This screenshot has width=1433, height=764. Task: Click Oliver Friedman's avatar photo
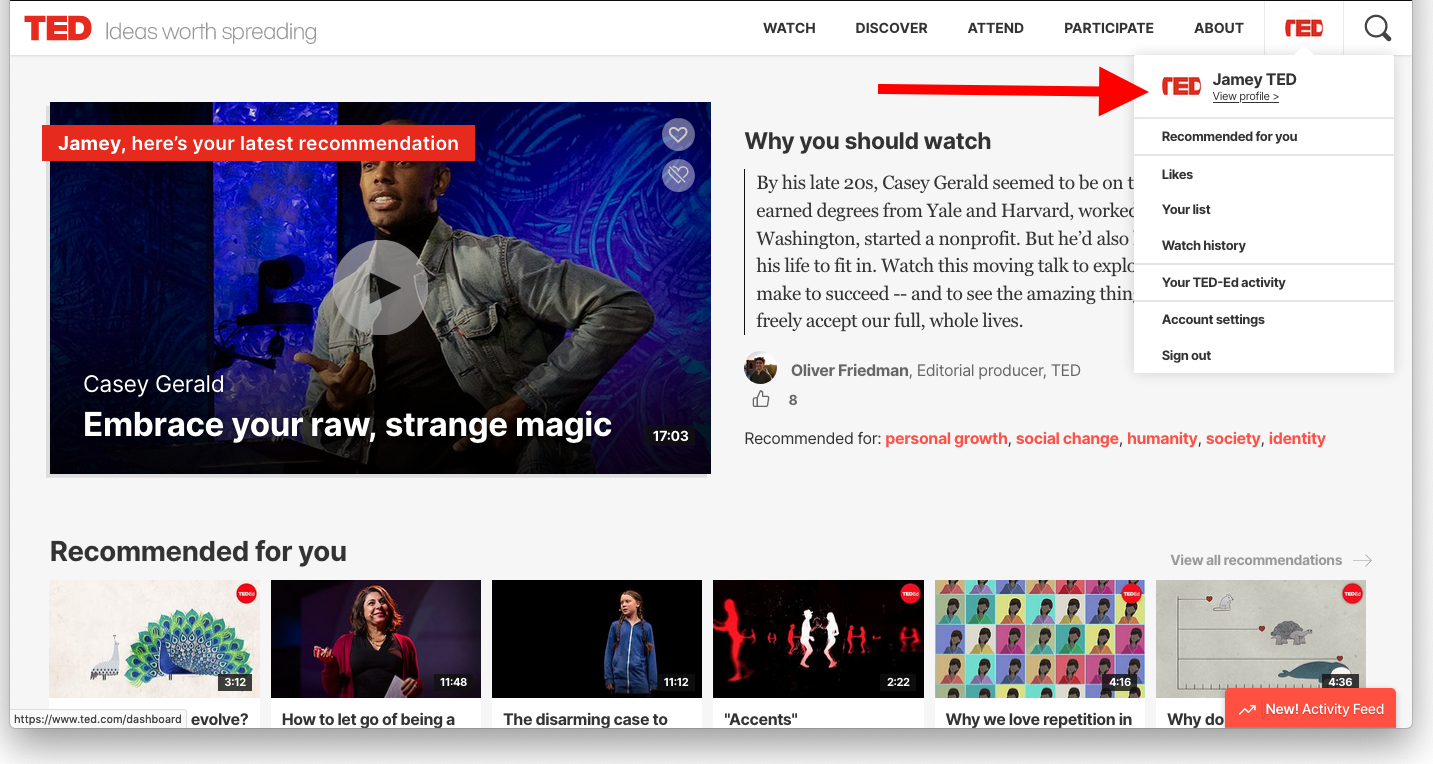point(761,369)
